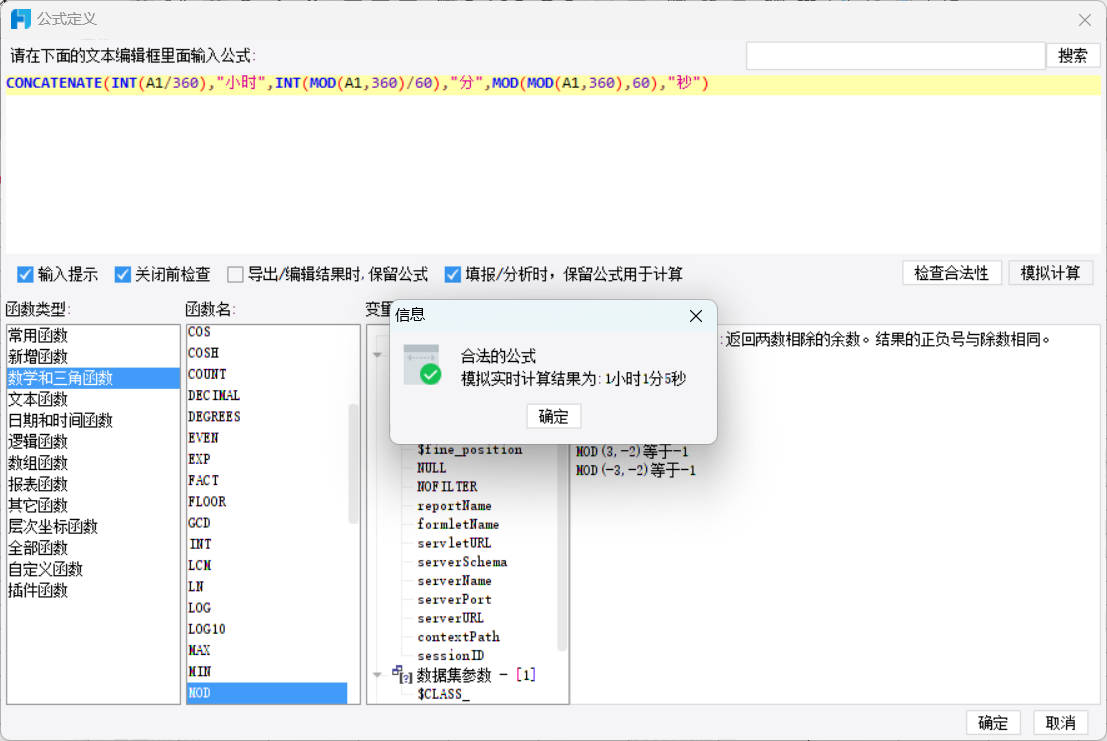The width and height of the screenshot is (1107, 741).
Task: Select 逻辑函数 function type
Action: (x=93, y=441)
